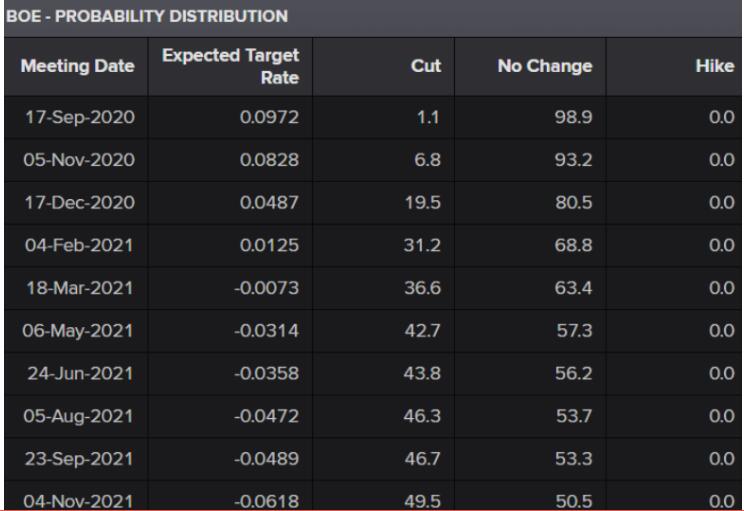Select the cut probability 46.7
This screenshot has height=511, width=744.
(x=422, y=459)
